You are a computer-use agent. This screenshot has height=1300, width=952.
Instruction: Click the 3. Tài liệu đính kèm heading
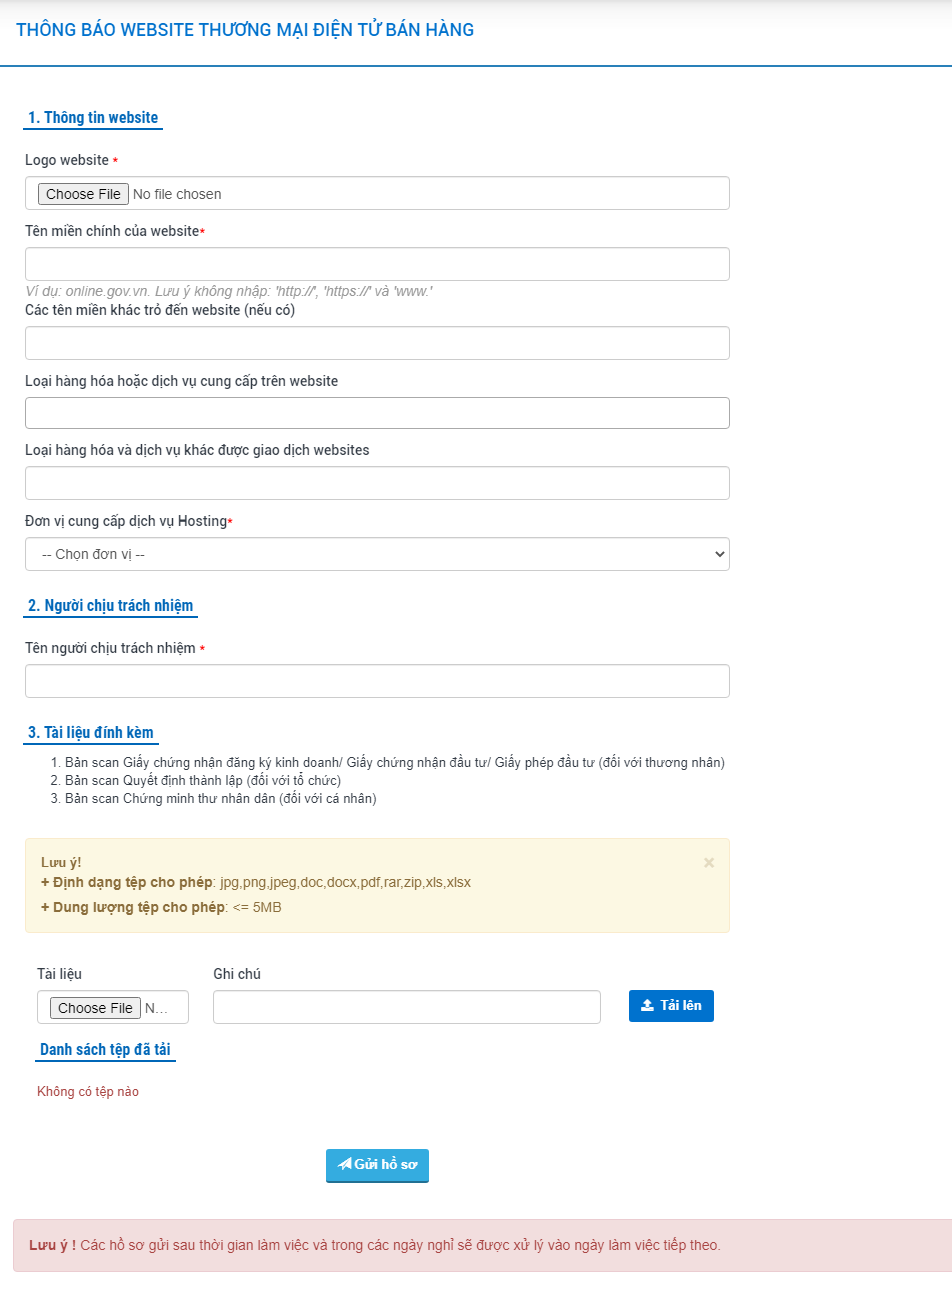point(91,733)
